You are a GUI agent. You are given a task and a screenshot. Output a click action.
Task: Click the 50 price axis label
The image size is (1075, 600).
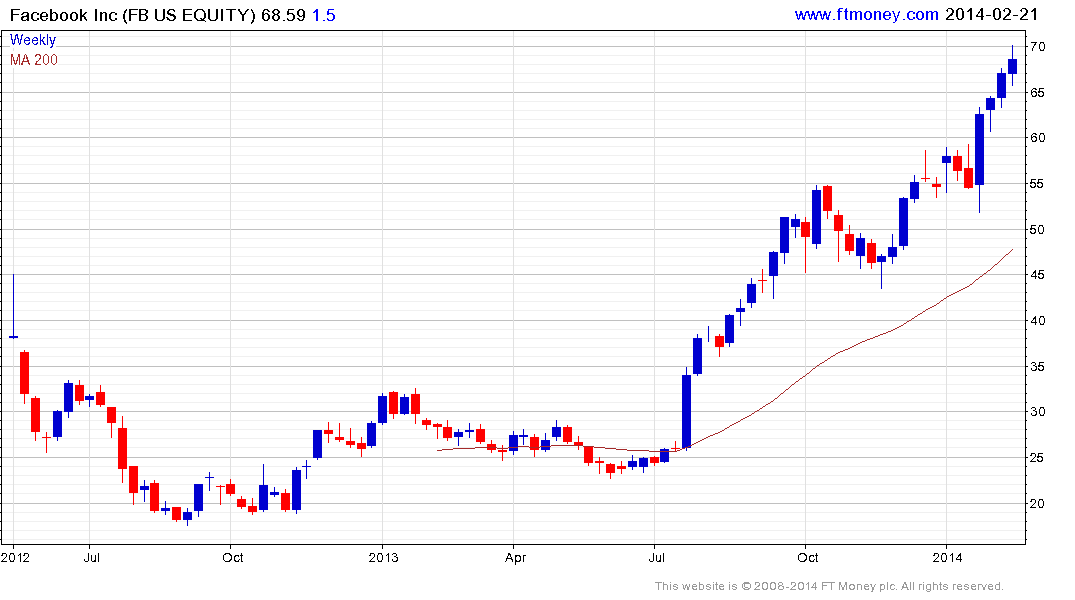[1037, 229]
